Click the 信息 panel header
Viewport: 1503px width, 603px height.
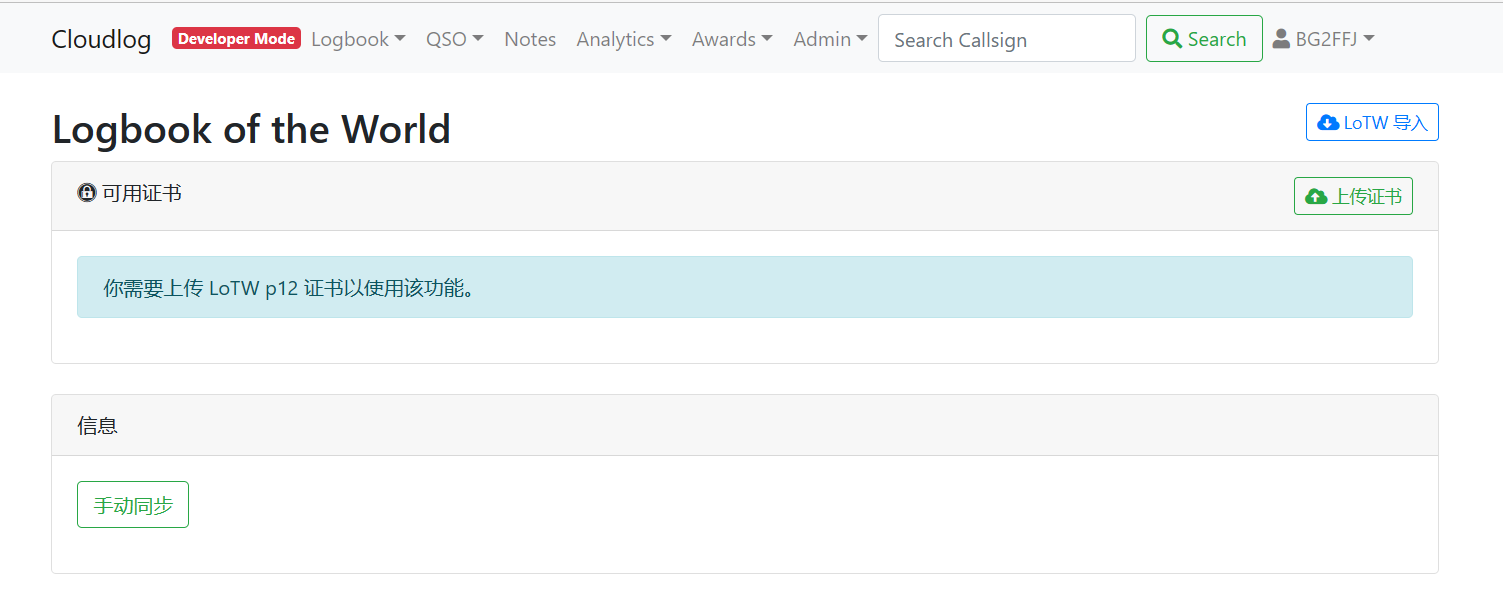pyautogui.click(x=745, y=425)
